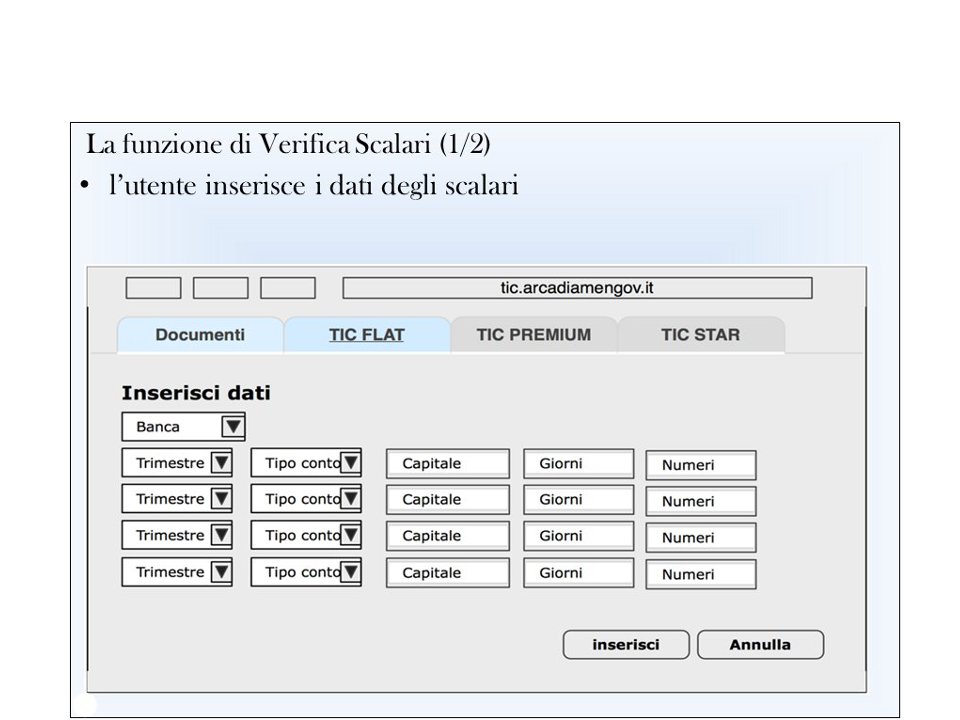Go to the TIC STAR tab
The height and width of the screenshot is (720, 960).
click(x=700, y=335)
